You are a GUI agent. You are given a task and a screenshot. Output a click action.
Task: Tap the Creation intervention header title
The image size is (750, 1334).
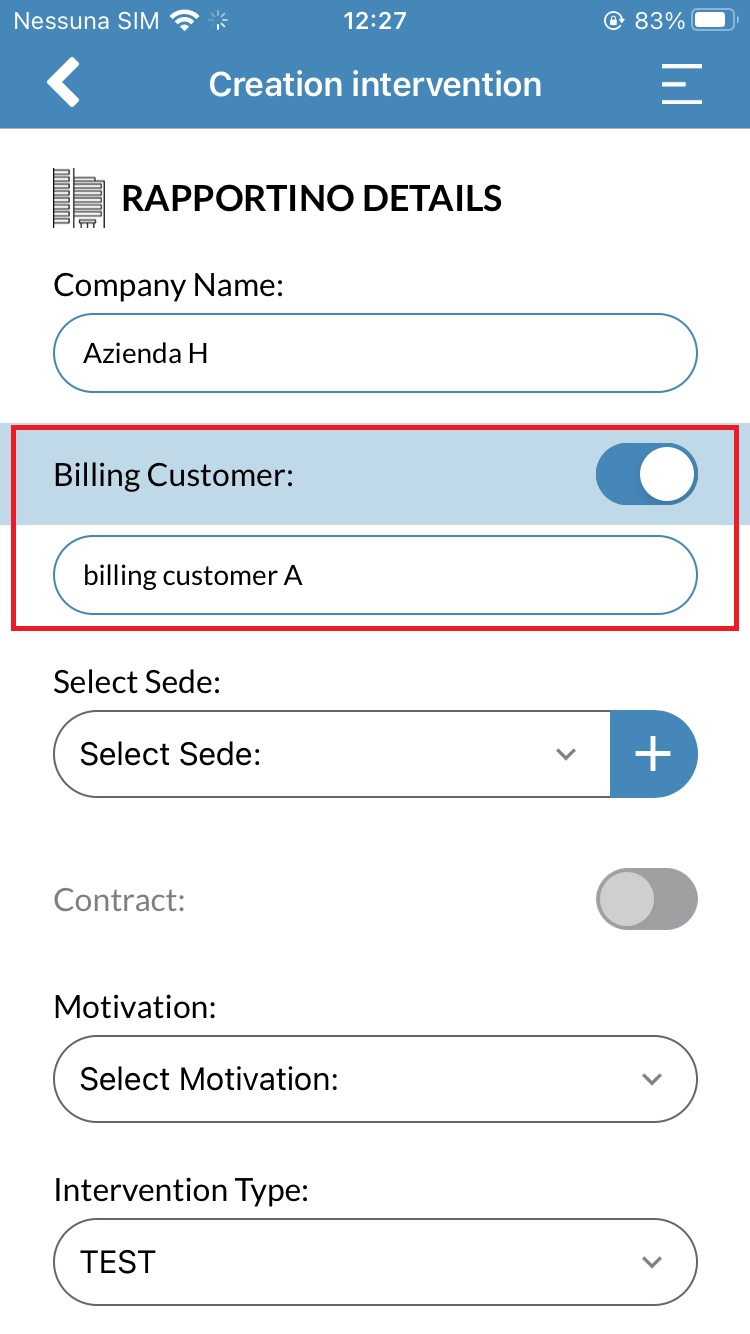pos(375,84)
